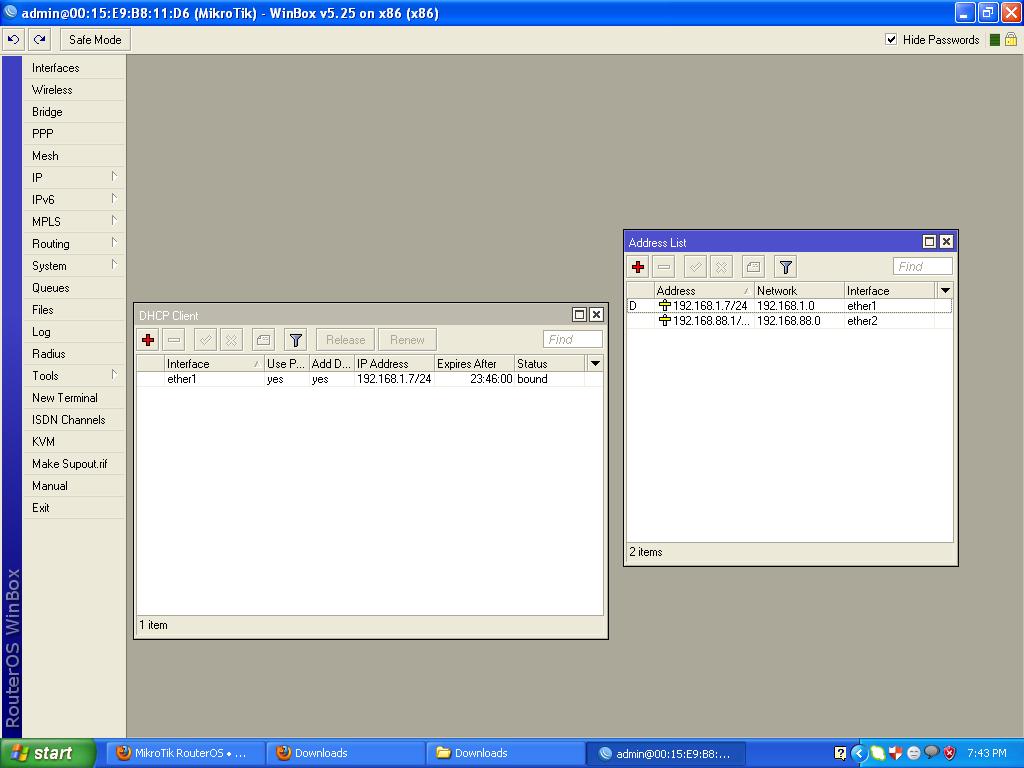Image resolution: width=1024 pixels, height=768 pixels.
Task: Click enable checkmark icon in DHCP Client
Action: [205, 340]
